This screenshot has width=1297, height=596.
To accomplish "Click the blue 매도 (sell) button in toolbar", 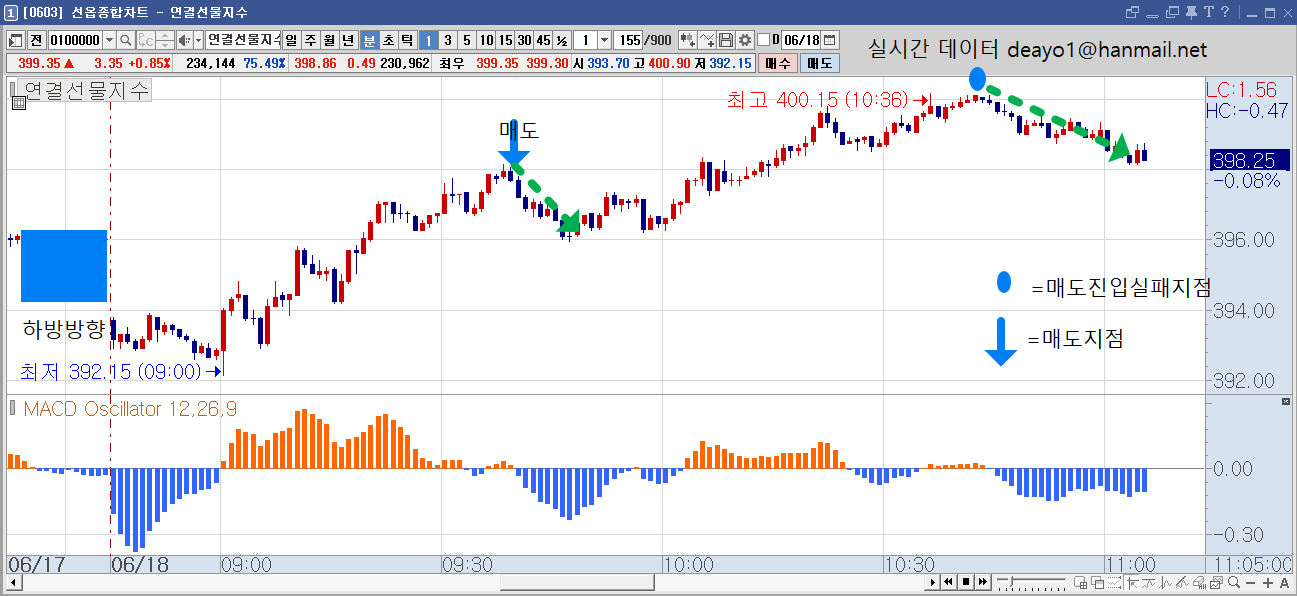I will [x=820, y=63].
